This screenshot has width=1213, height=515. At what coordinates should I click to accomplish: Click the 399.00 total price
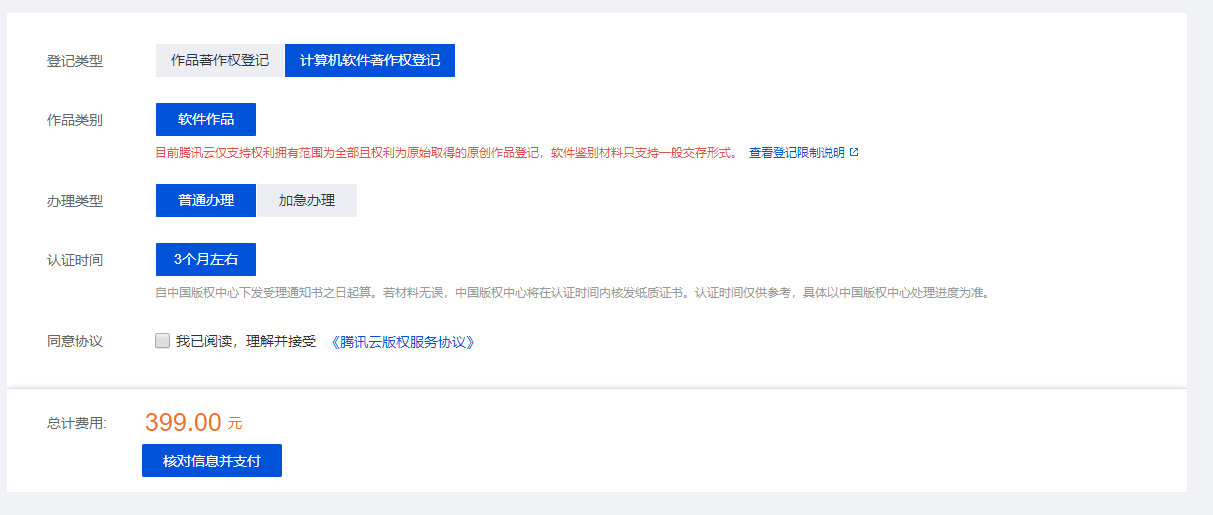coord(183,422)
